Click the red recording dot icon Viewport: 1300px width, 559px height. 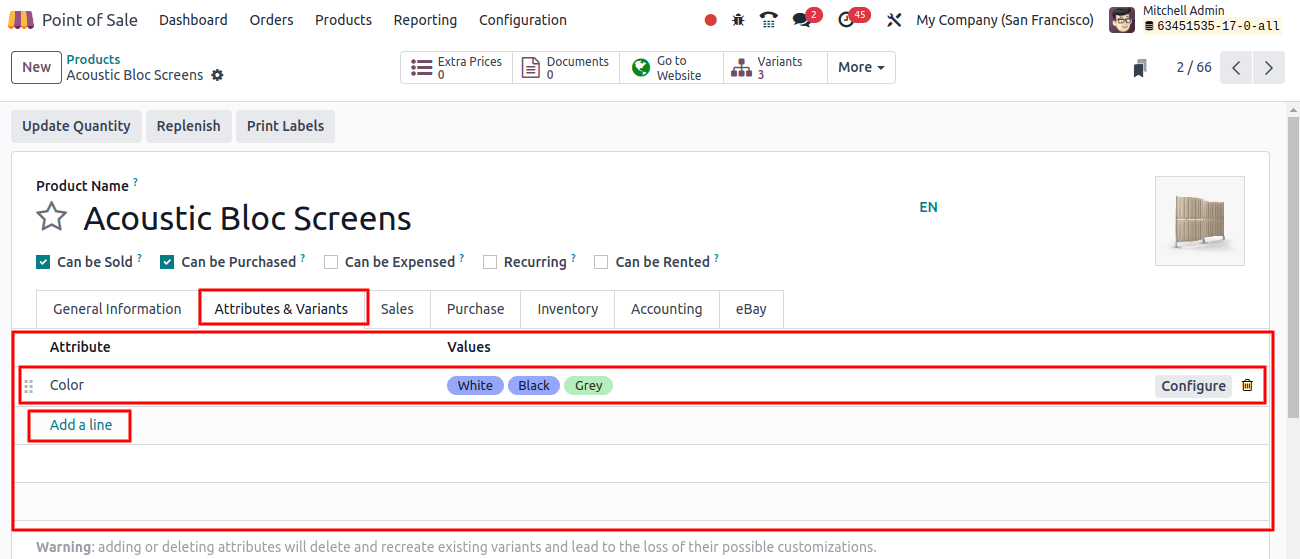[710, 20]
